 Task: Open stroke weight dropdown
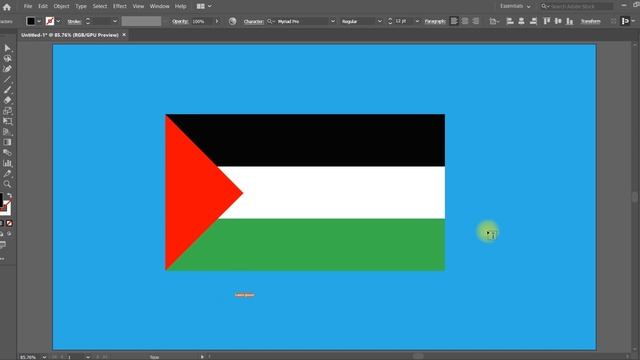[115, 21]
